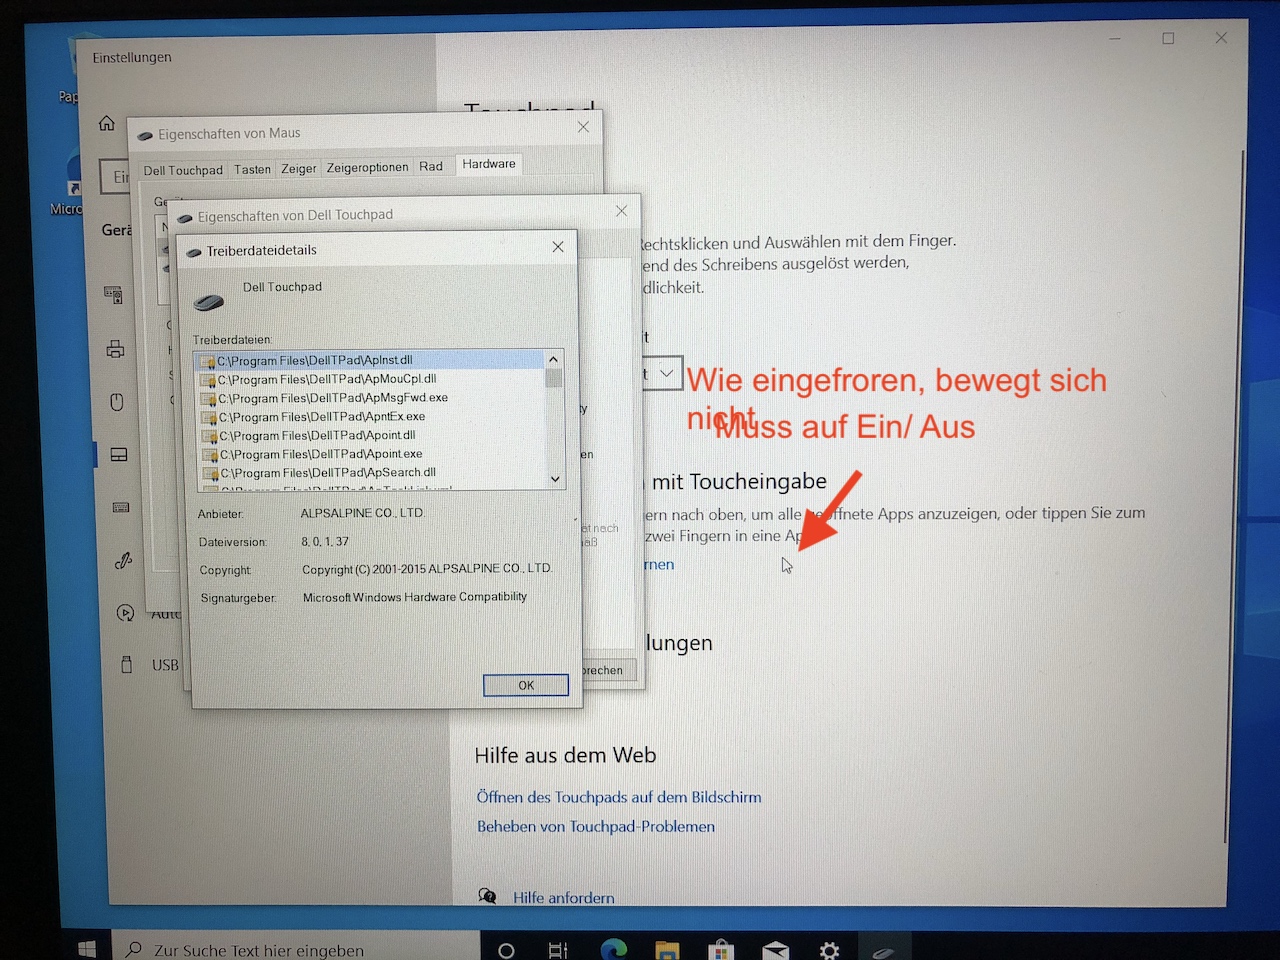The width and height of the screenshot is (1280, 960).
Task: Open the USB sidebar entry
Action: pyautogui.click(x=151, y=665)
